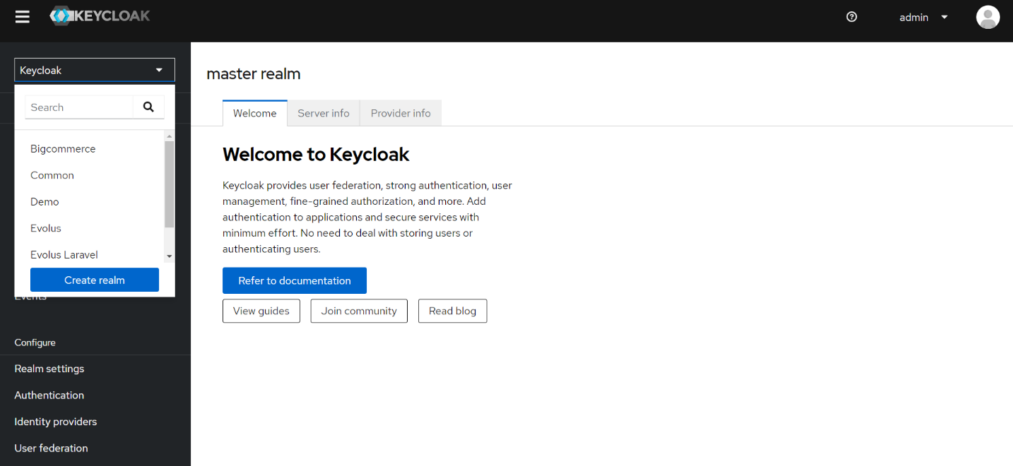Screen dimensions: 1013x466
Task: Open User federation in the sidebar
Action: click(51, 448)
